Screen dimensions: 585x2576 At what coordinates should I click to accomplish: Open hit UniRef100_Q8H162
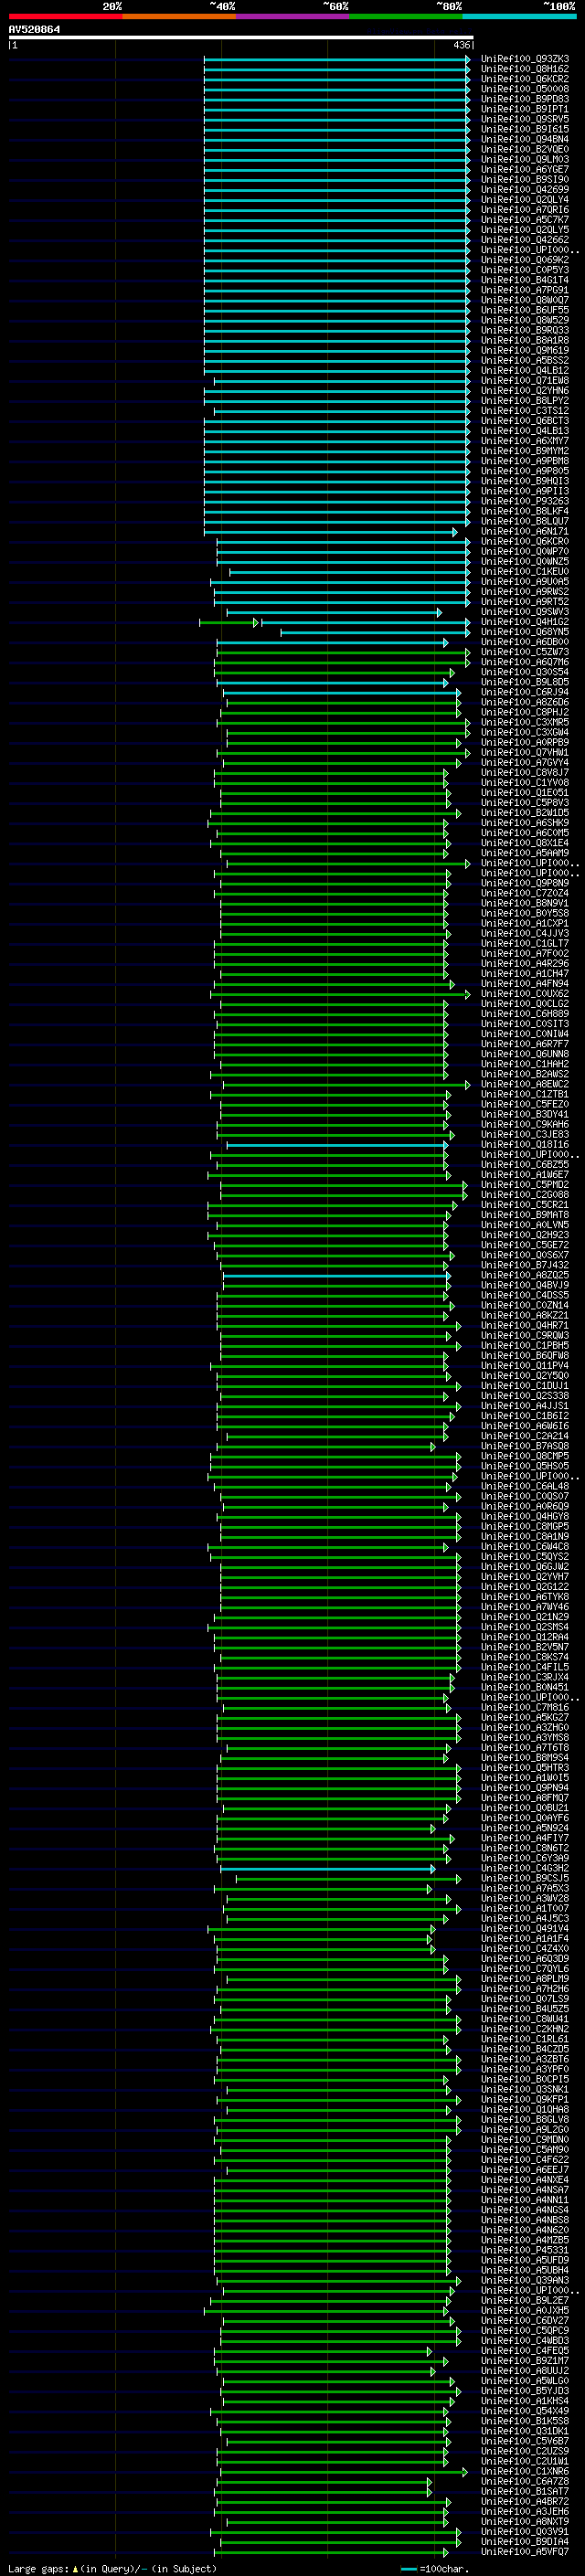[525, 69]
